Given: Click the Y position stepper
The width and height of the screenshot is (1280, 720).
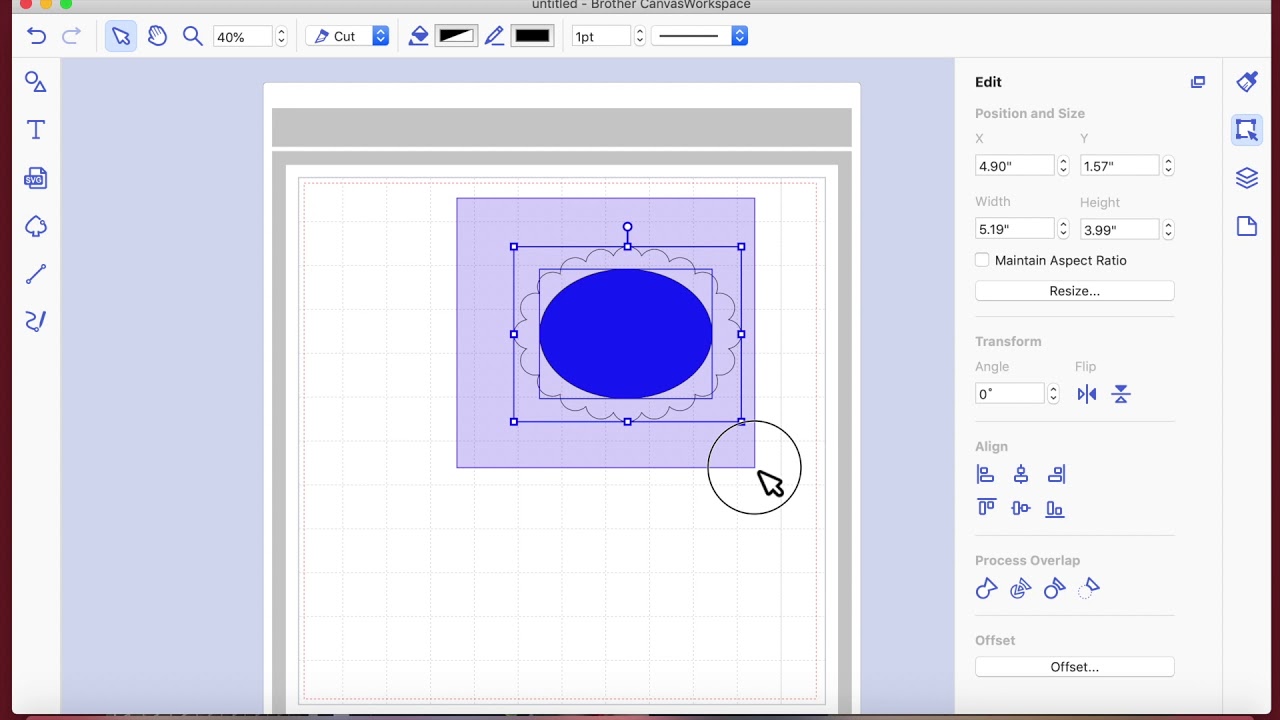Looking at the screenshot, I should pyautogui.click(x=1168, y=166).
